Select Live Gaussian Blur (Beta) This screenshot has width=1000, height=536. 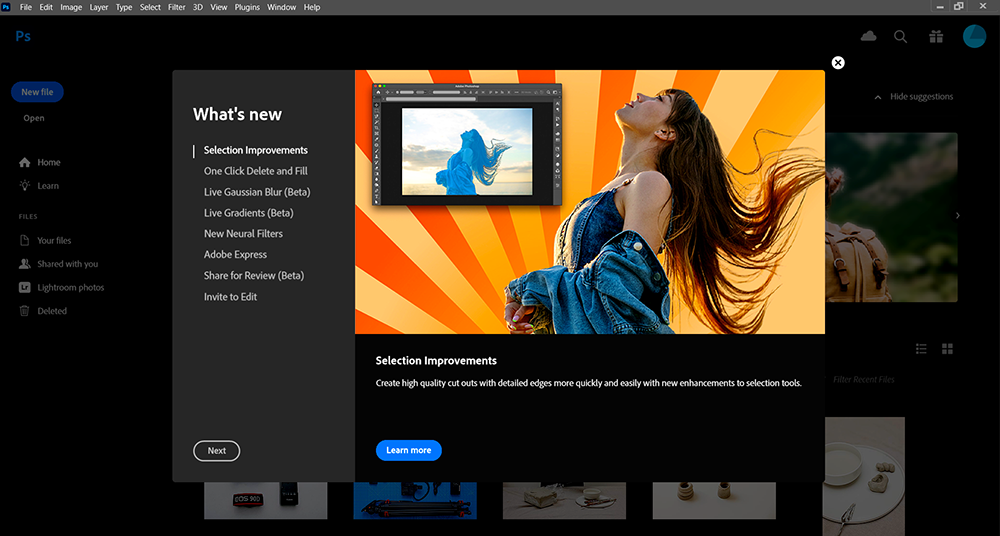[x=257, y=192]
